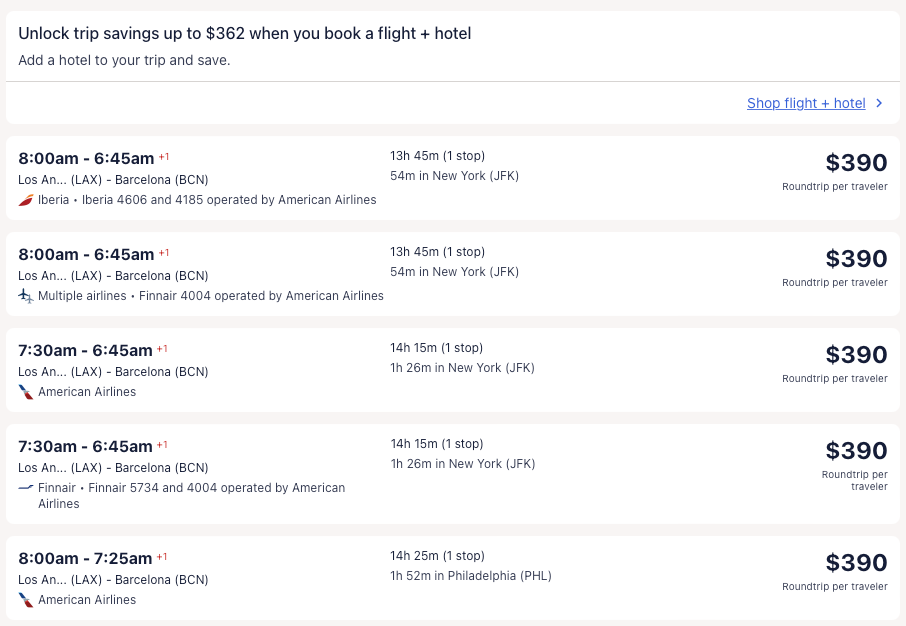Screen dimensions: 906x626
Task: Select the Finnair 5734 flight's 7:30am - 6:45am time
Action: tap(85, 446)
